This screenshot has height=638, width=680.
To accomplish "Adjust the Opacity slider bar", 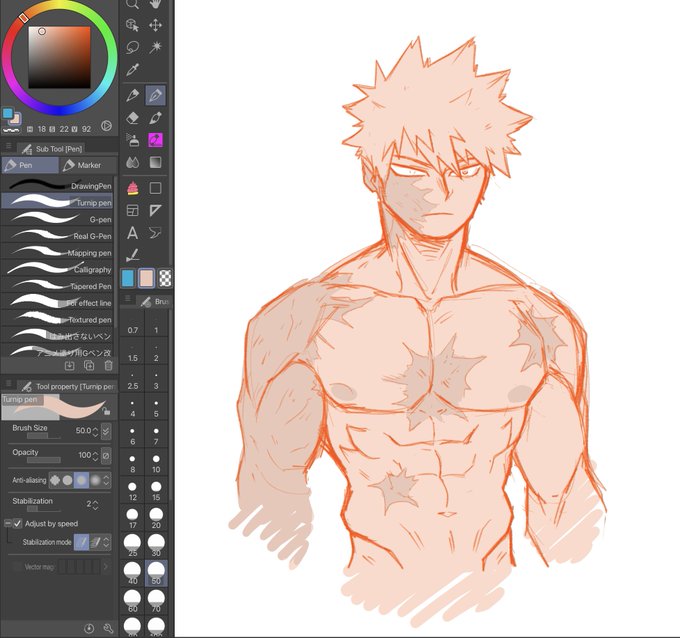I will coord(43,460).
